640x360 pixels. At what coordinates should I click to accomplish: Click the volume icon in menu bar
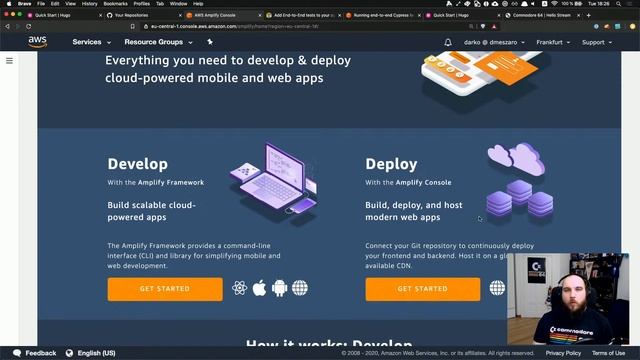point(533,4)
